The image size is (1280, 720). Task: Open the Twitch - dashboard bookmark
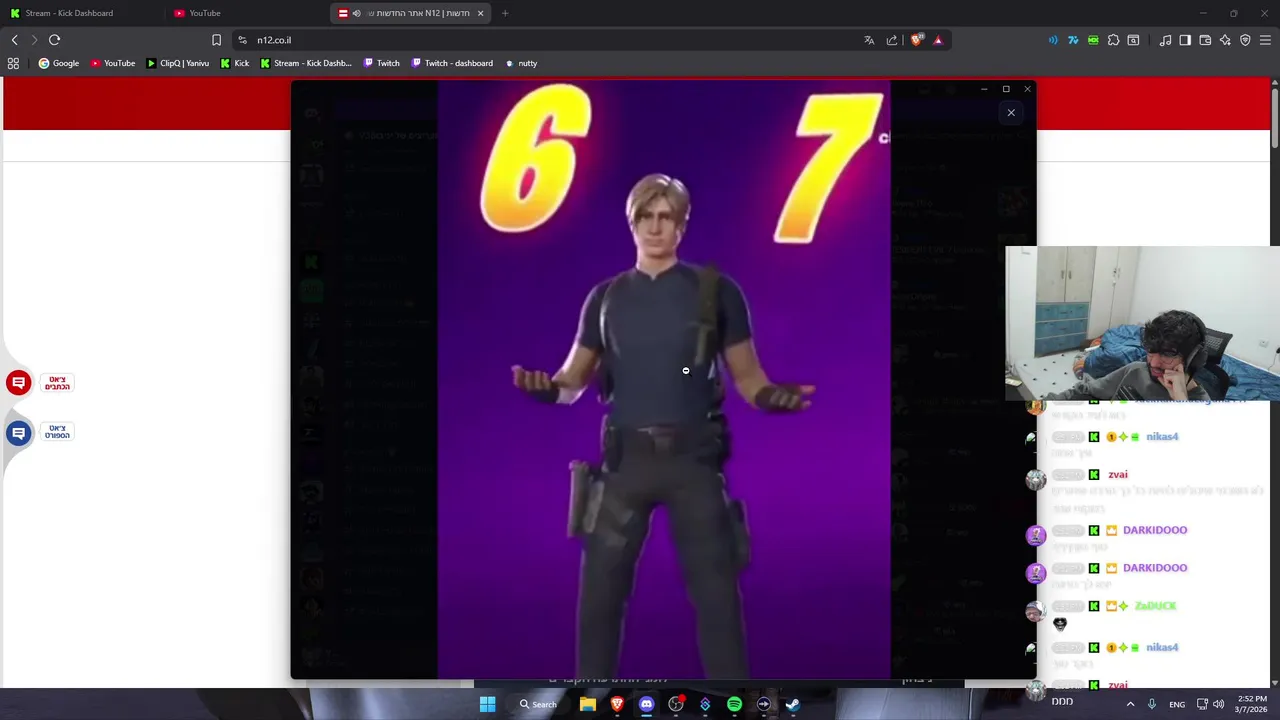click(452, 63)
